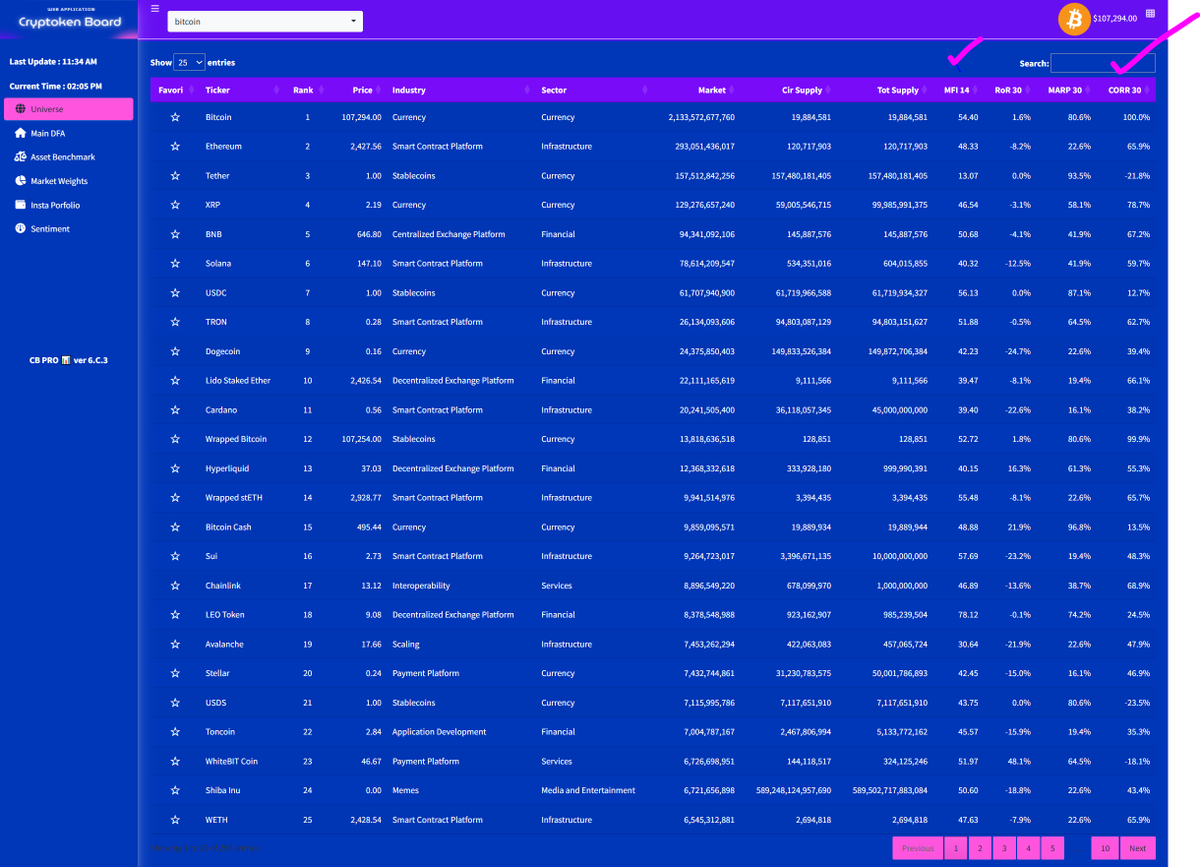The image size is (1200, 867).
Task: Star the Stellar row
Action: click(175, 673)
